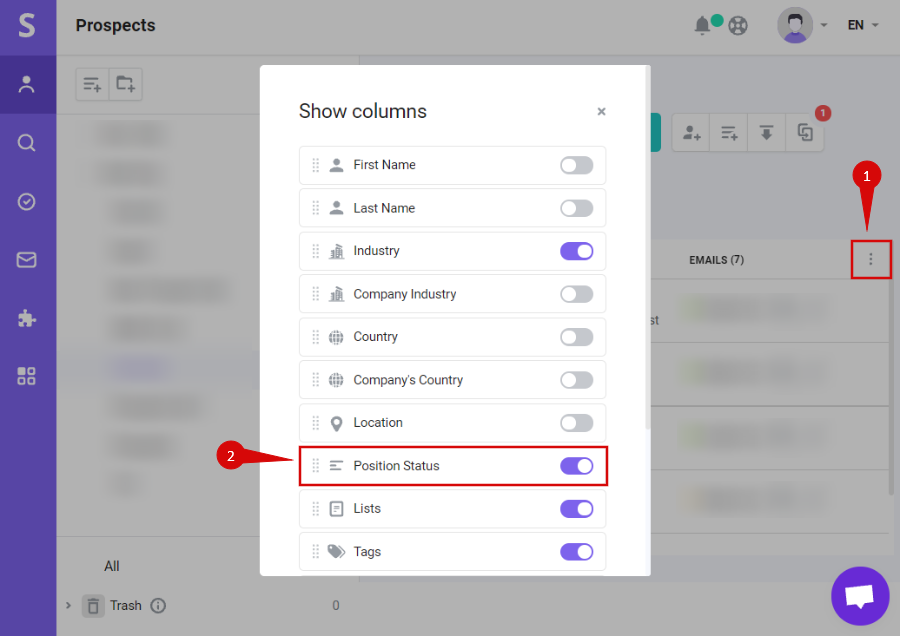Screen dimensions: 900x636
Task: Open the search icon in sidebar
Action: (x=26, y=142)
